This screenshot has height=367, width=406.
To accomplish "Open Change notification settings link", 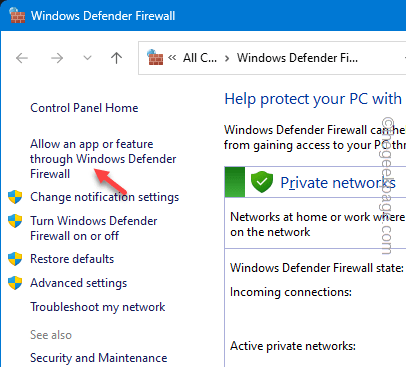I will tap(105, 197).
